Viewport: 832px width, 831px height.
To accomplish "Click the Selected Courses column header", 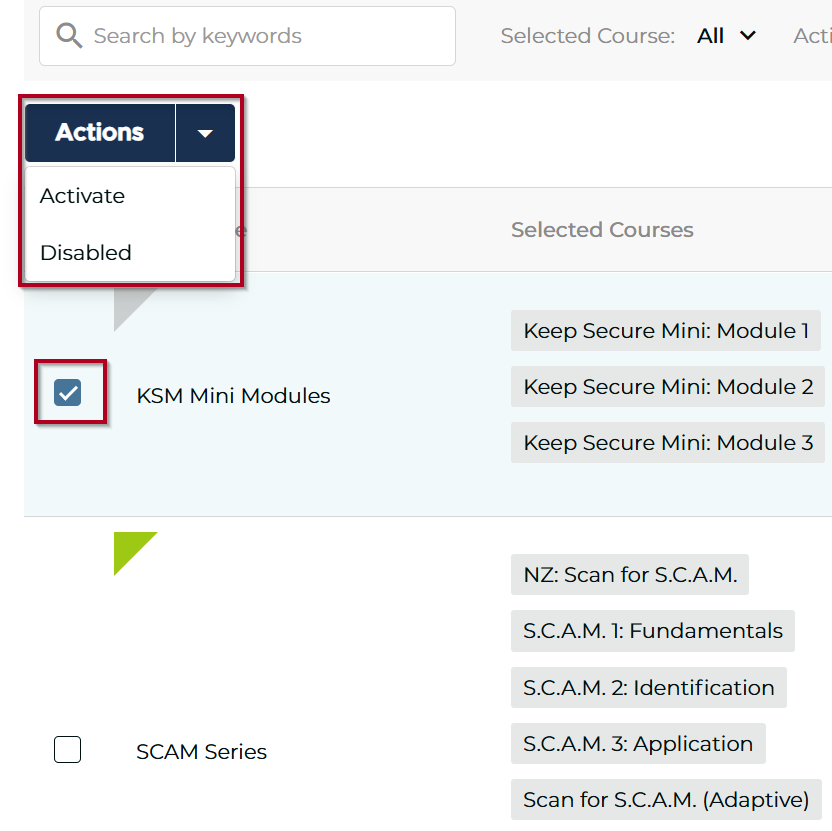I will [x=602, y=230].
